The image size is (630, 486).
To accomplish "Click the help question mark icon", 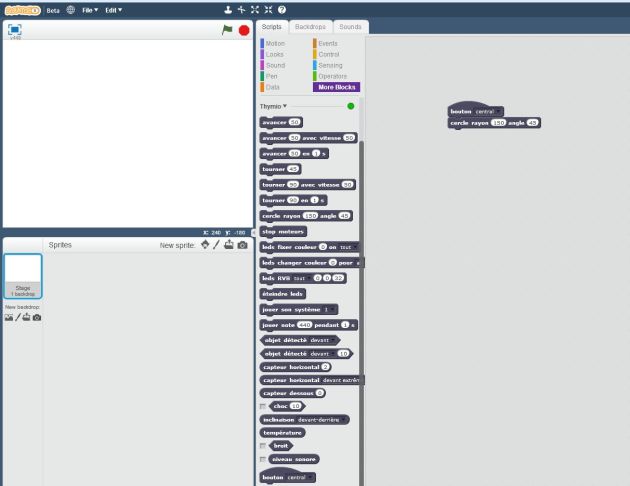I will click(282, 9).
